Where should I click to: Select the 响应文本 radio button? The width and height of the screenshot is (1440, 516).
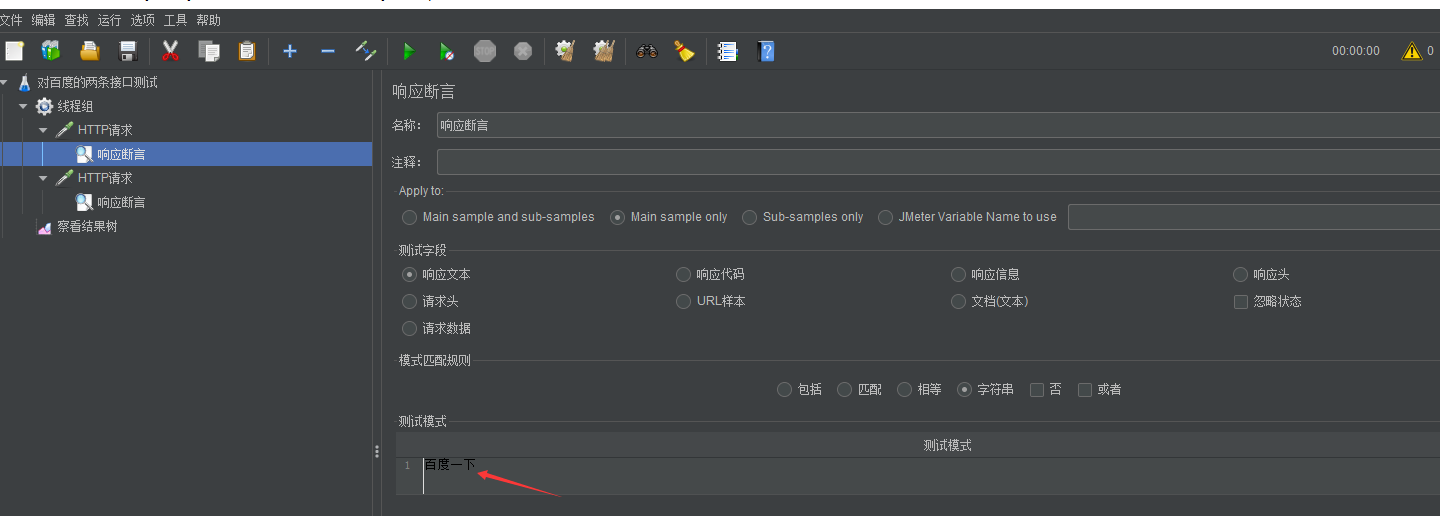(x=409, y=274)
